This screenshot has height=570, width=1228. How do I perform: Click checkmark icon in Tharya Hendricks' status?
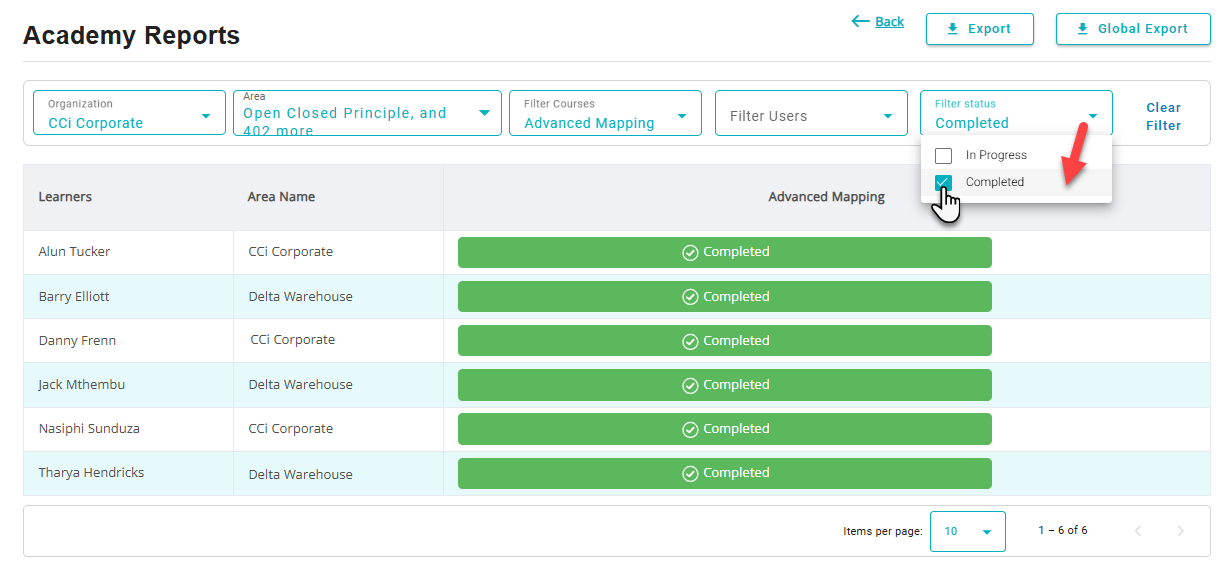[690, 474]
